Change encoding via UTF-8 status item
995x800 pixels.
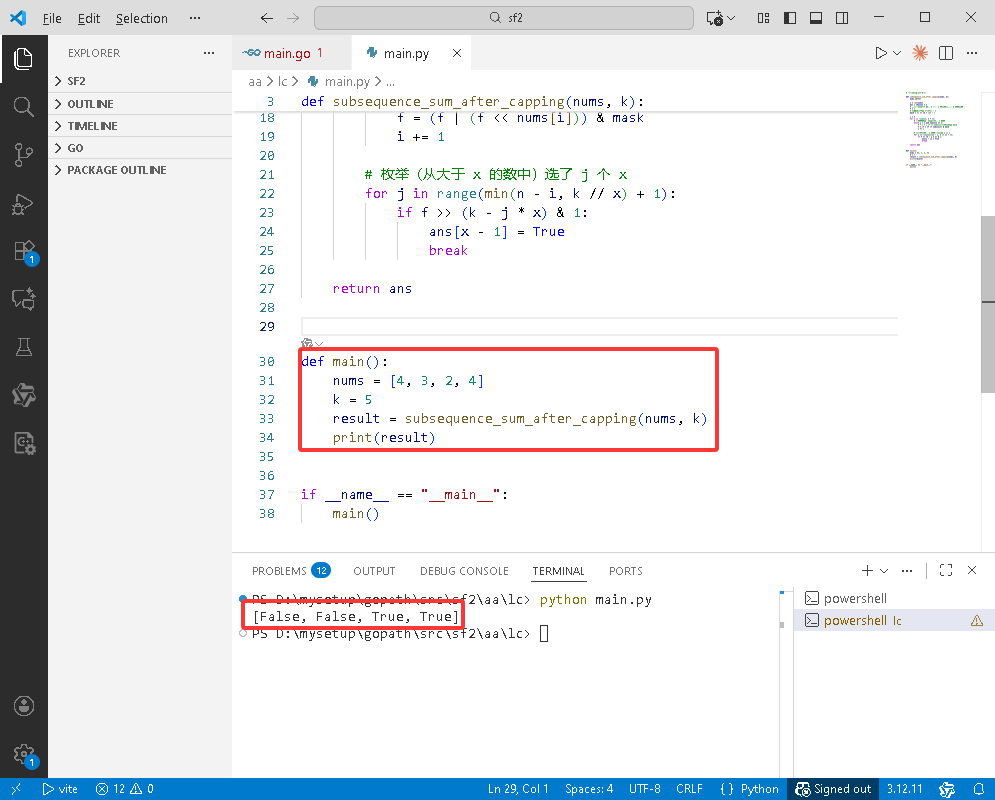point(645,789)
